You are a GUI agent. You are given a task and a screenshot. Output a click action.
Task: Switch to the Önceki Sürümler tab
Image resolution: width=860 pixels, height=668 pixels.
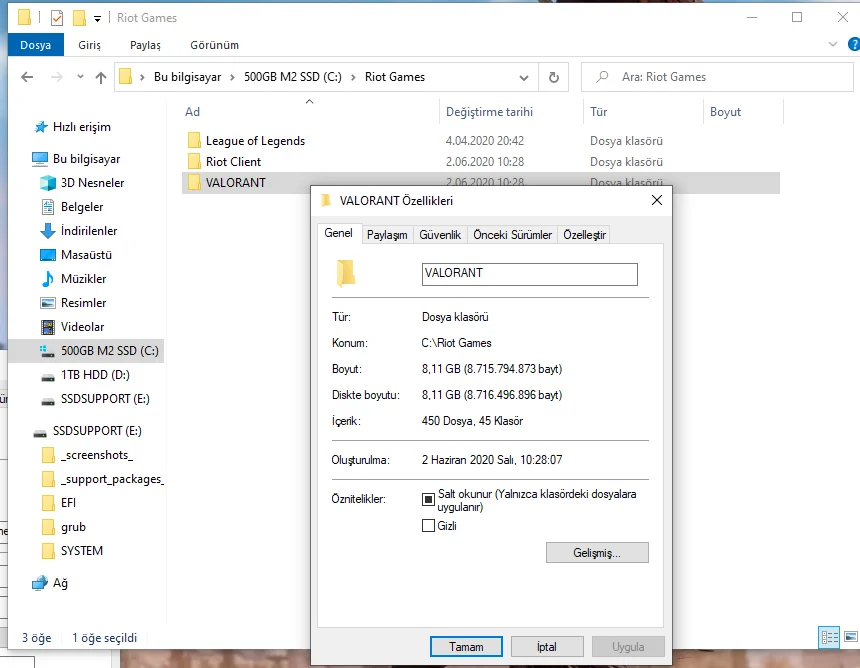tap(512, 235)
